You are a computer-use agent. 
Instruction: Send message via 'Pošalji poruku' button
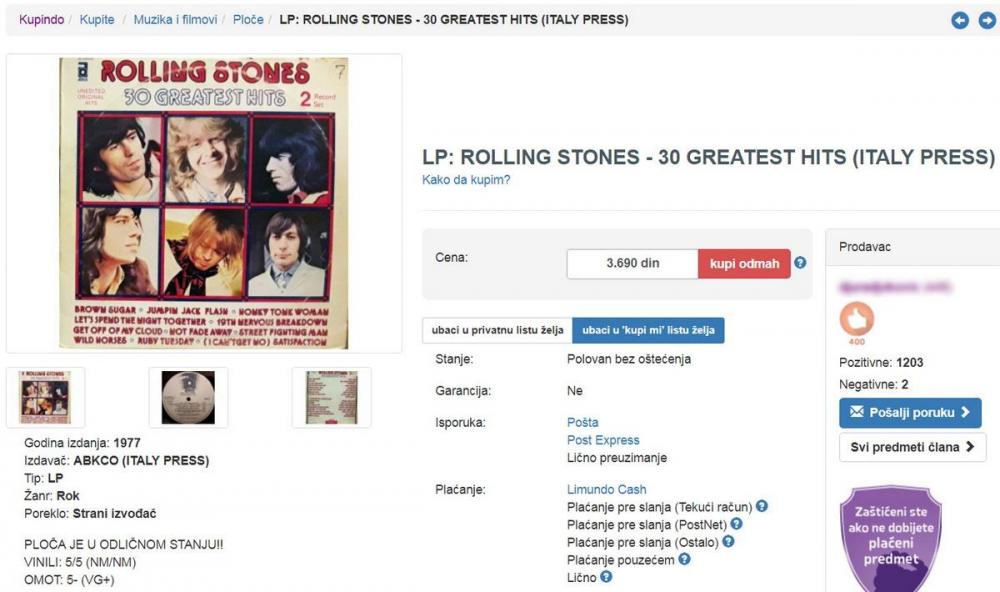pyautogui.click(x=910, y=413)
